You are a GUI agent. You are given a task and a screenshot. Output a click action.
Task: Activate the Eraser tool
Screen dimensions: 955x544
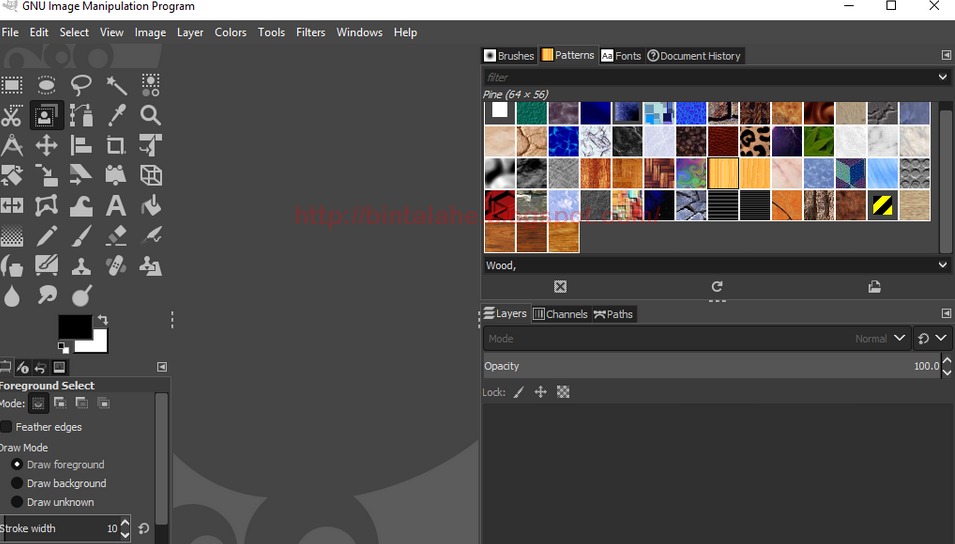[x=116, y=236]
